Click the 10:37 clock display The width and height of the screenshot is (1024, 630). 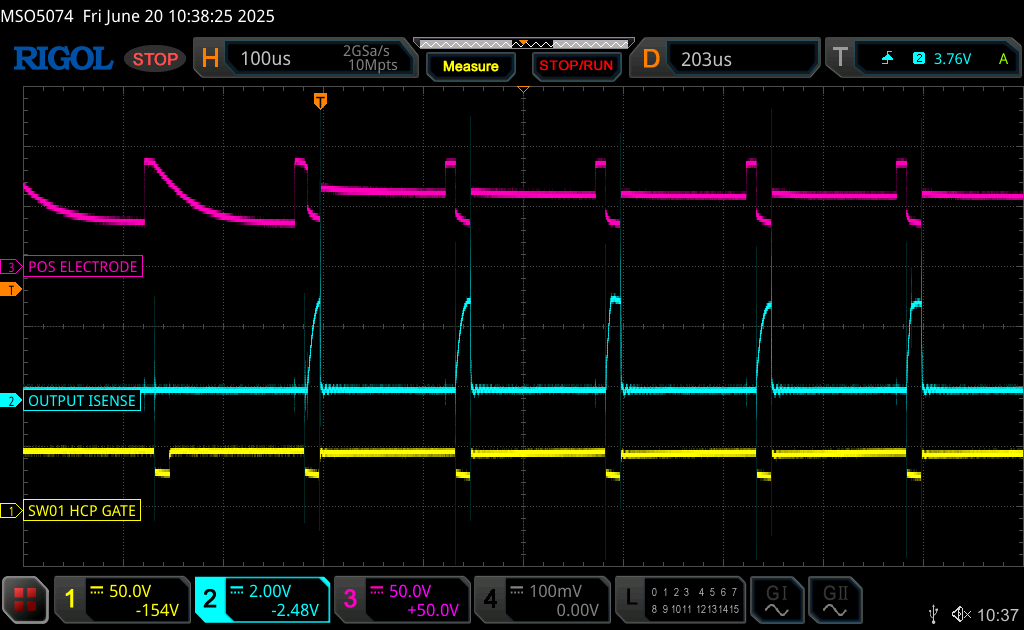click(997, 614)
